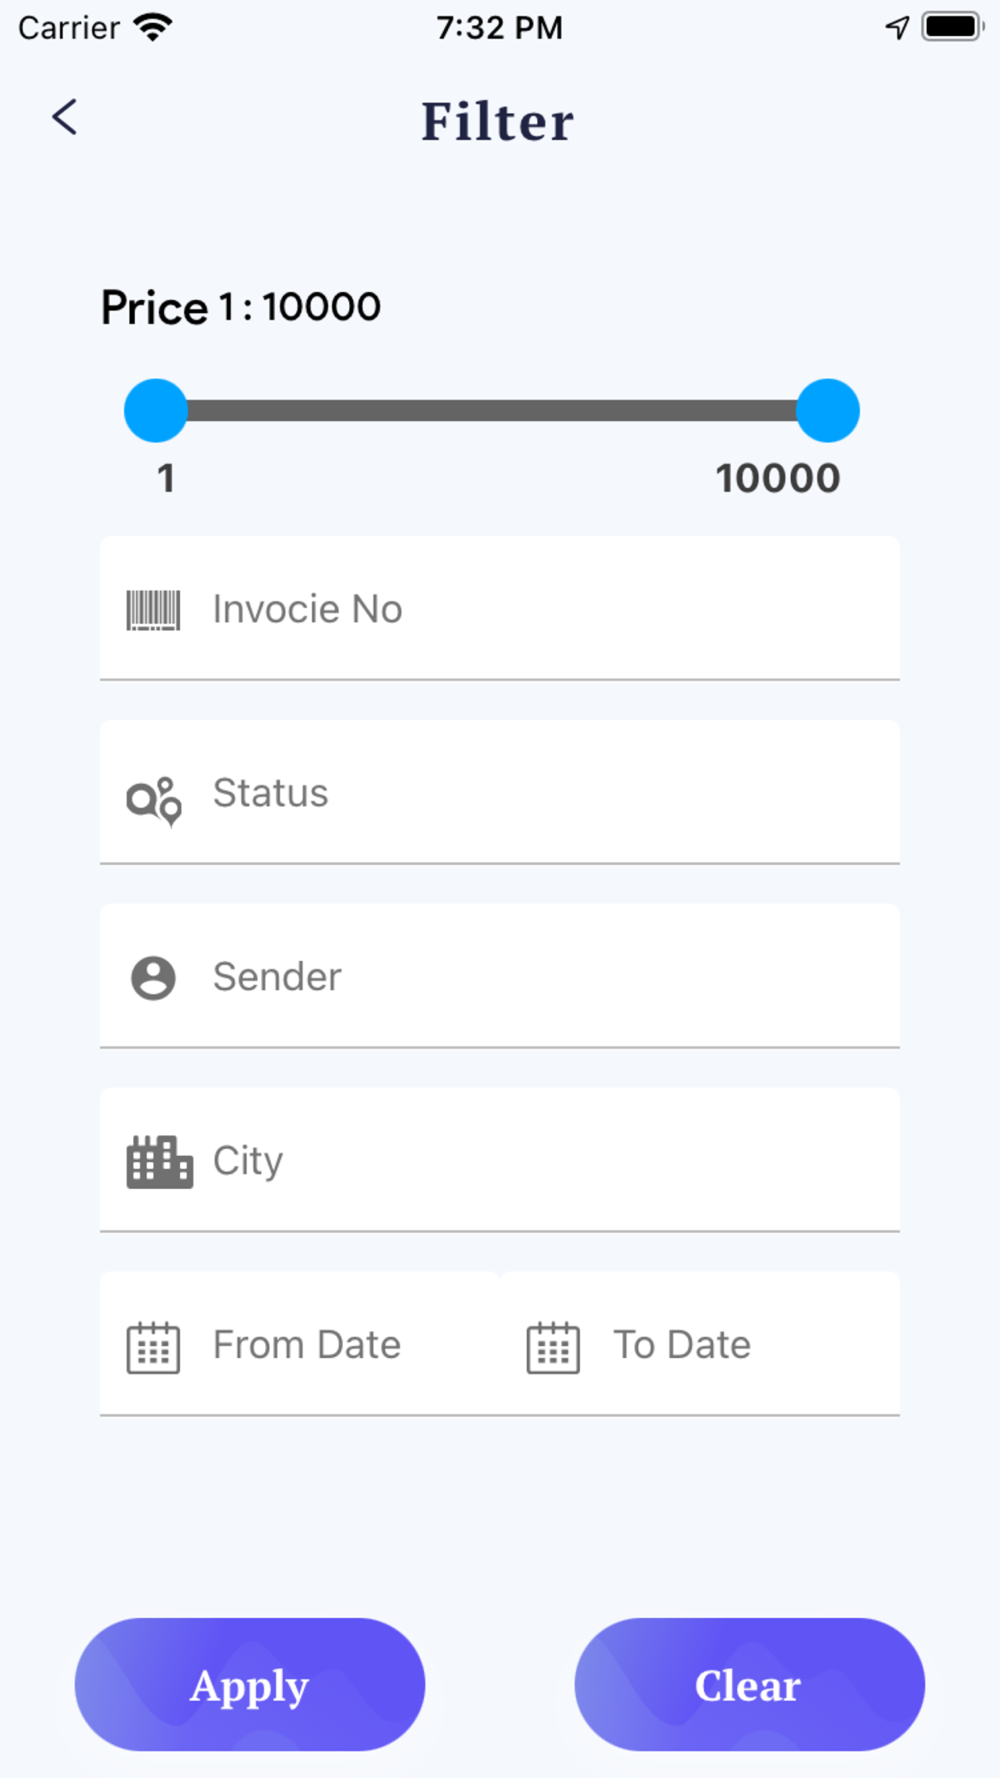Tap the To Date calendar icon

coord(553,1348)
